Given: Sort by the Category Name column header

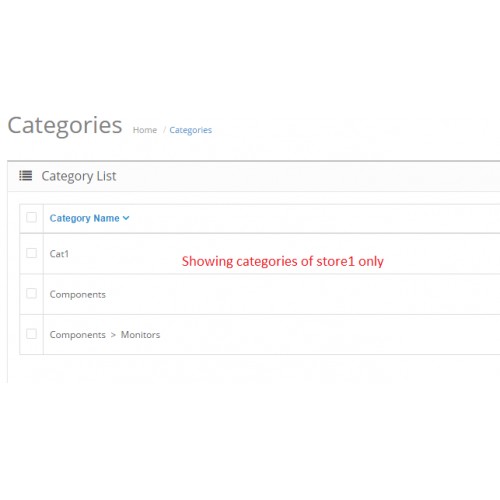Looking at the screenshot, I should tap(84, 218).
